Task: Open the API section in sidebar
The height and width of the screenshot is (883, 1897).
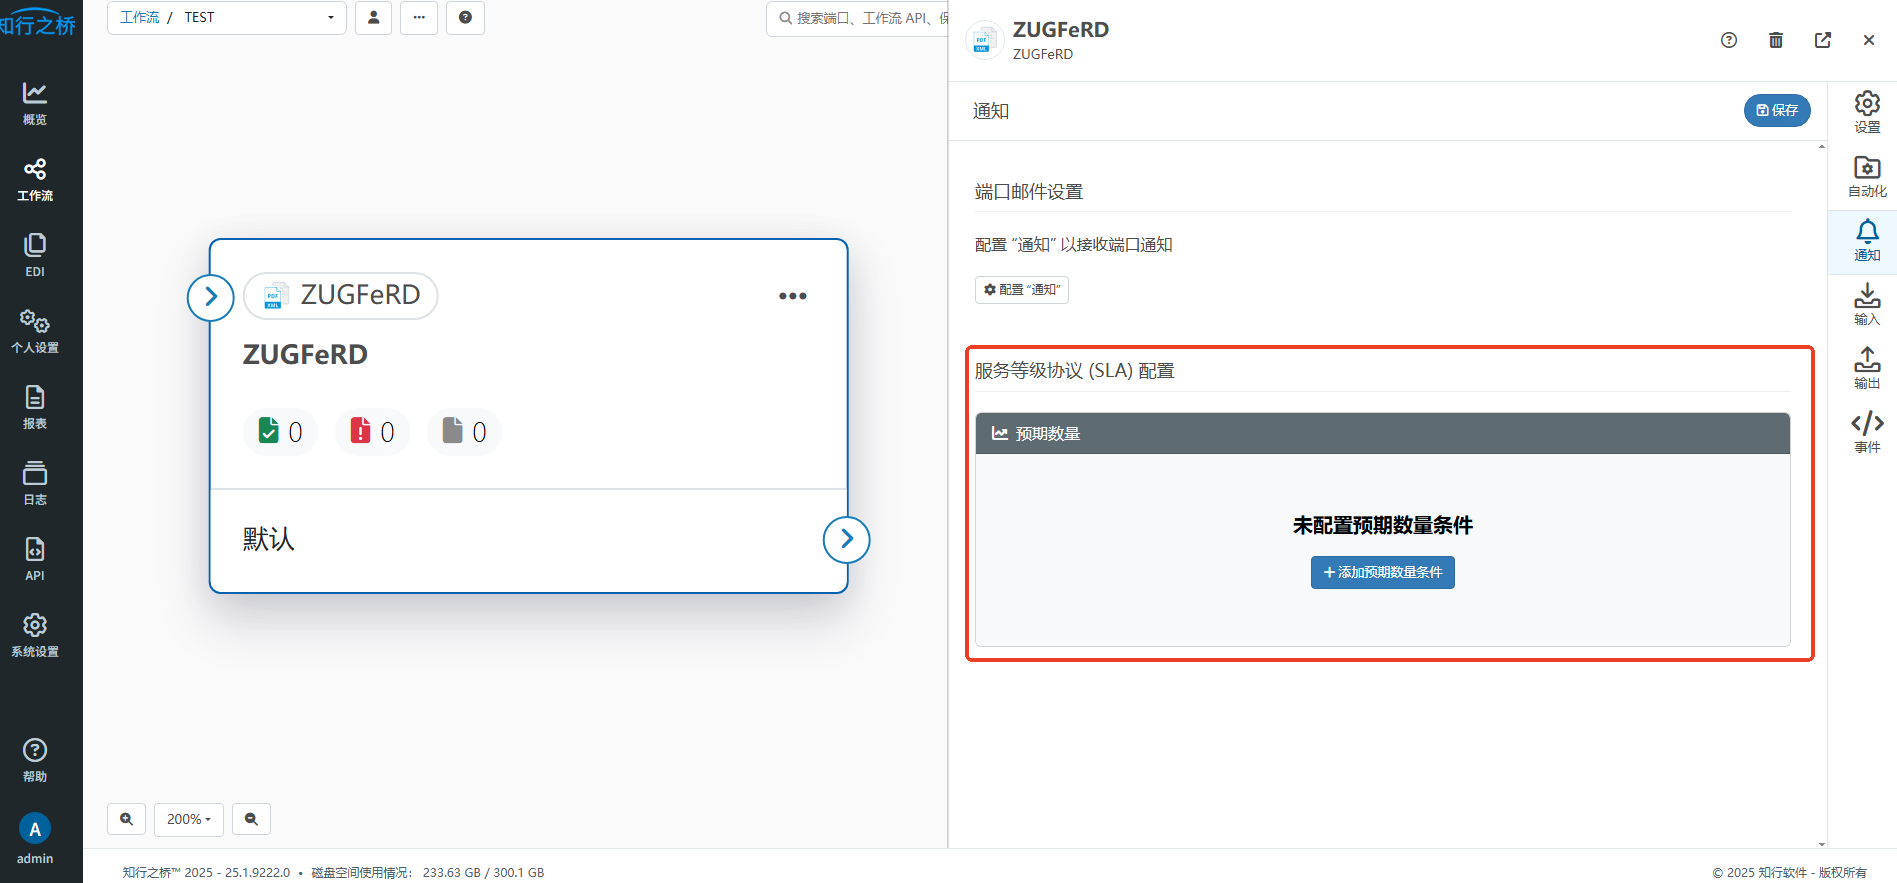Action: coord(34,559)
